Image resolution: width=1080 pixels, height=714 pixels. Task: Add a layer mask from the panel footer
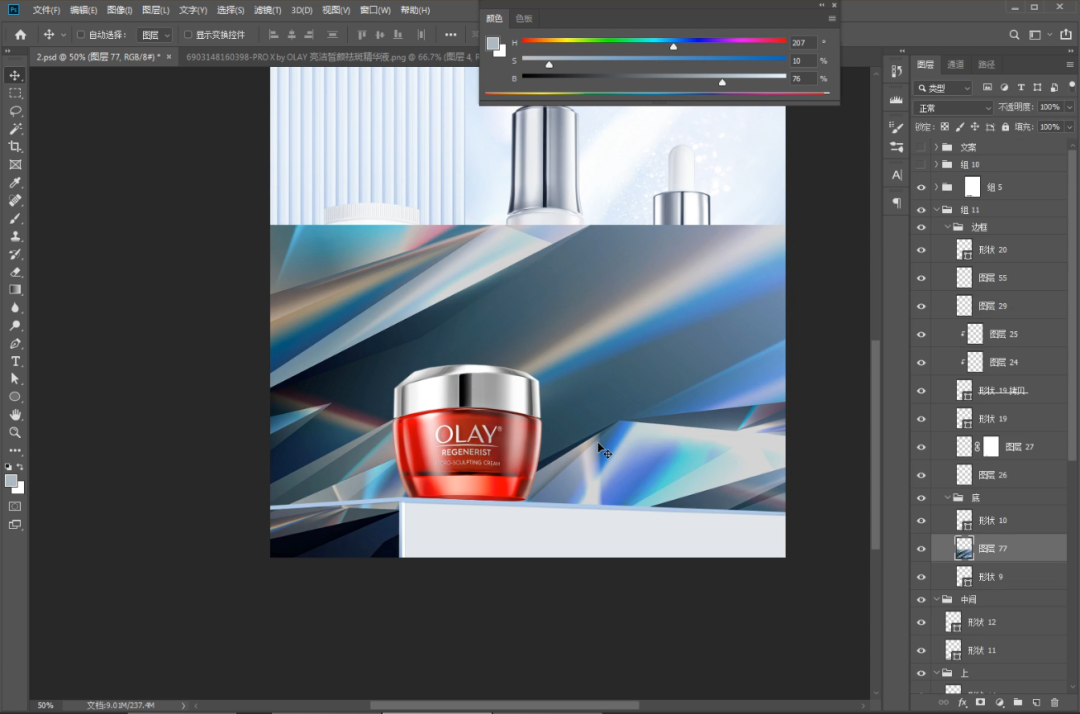point(980,703)
